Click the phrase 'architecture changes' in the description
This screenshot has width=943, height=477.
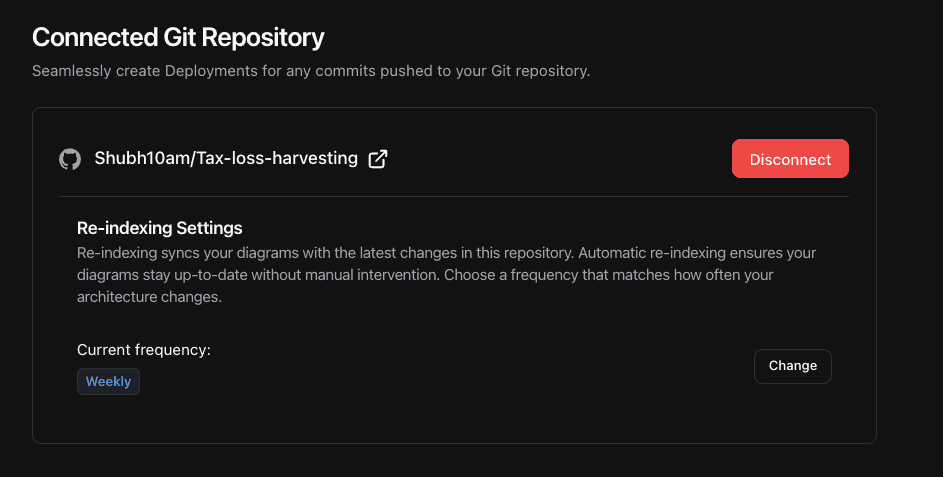(145, 297)
